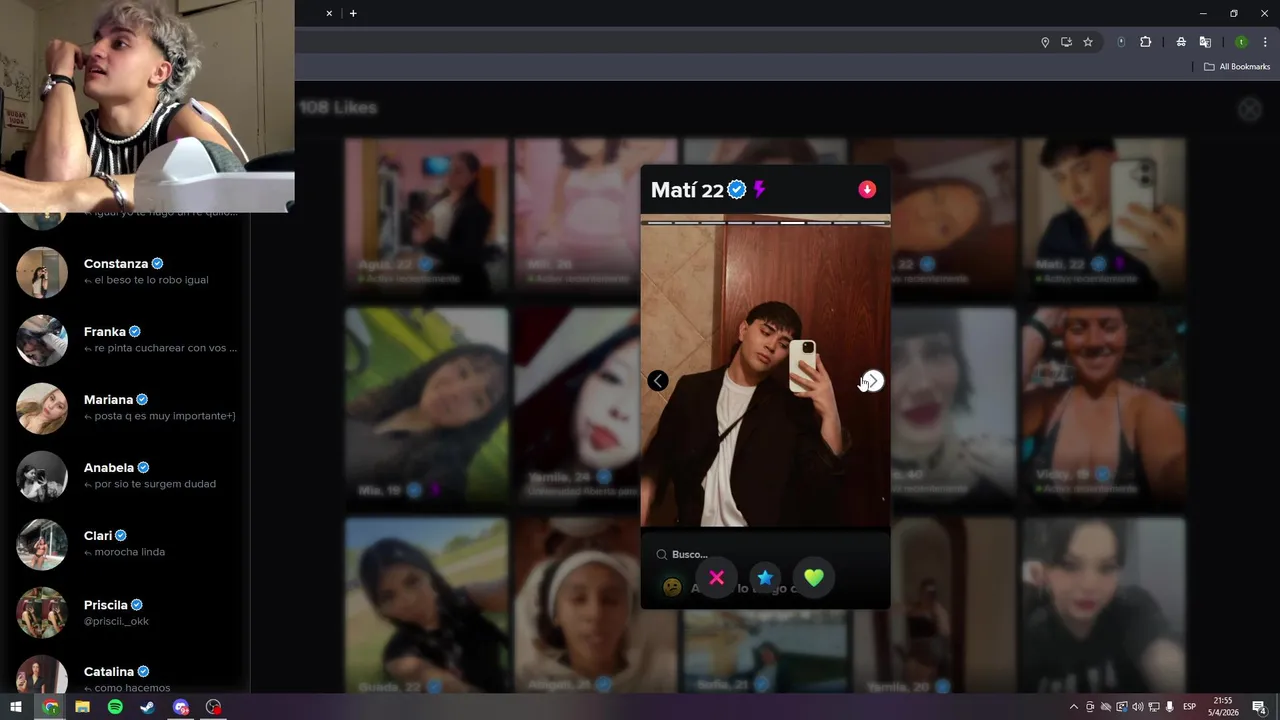Show the next photo with right arrow
The image size is (1280, 720).
pos(873,381)
